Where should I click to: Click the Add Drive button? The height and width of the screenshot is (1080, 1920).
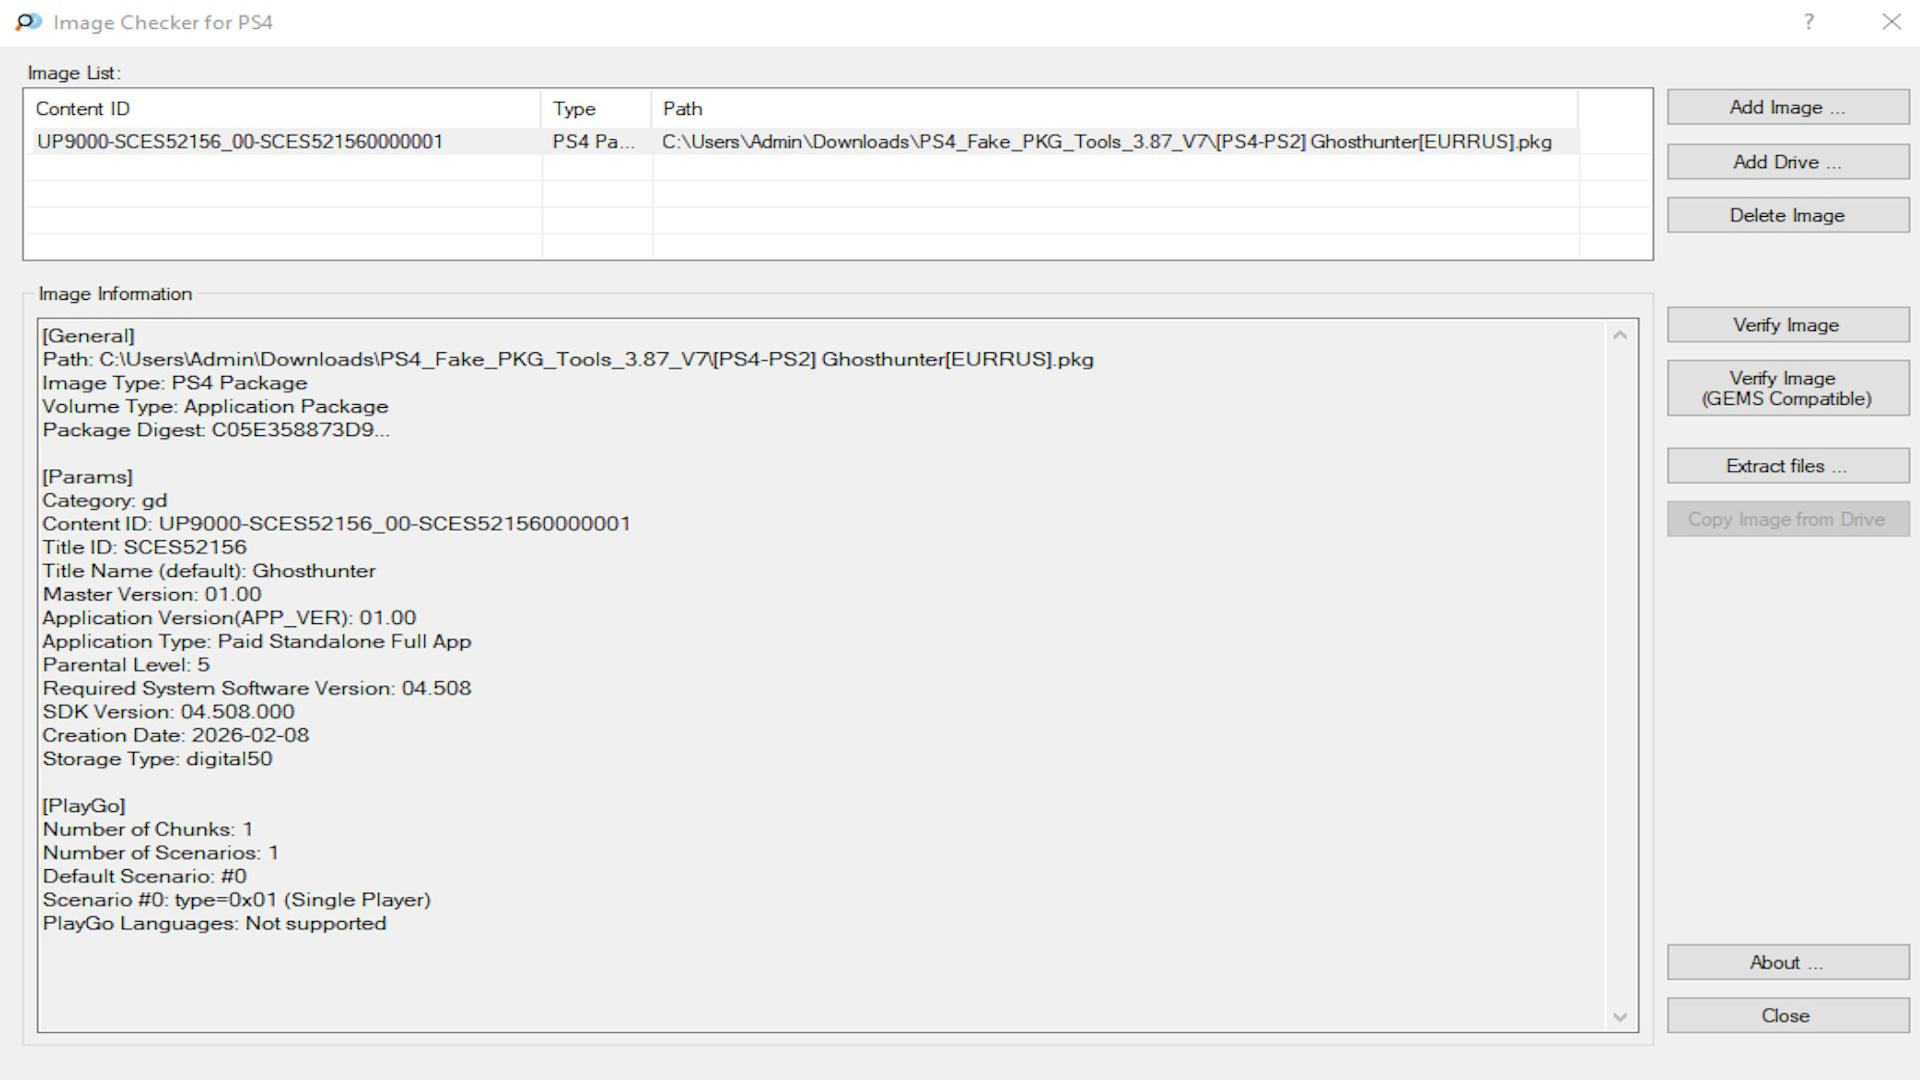1787,162
